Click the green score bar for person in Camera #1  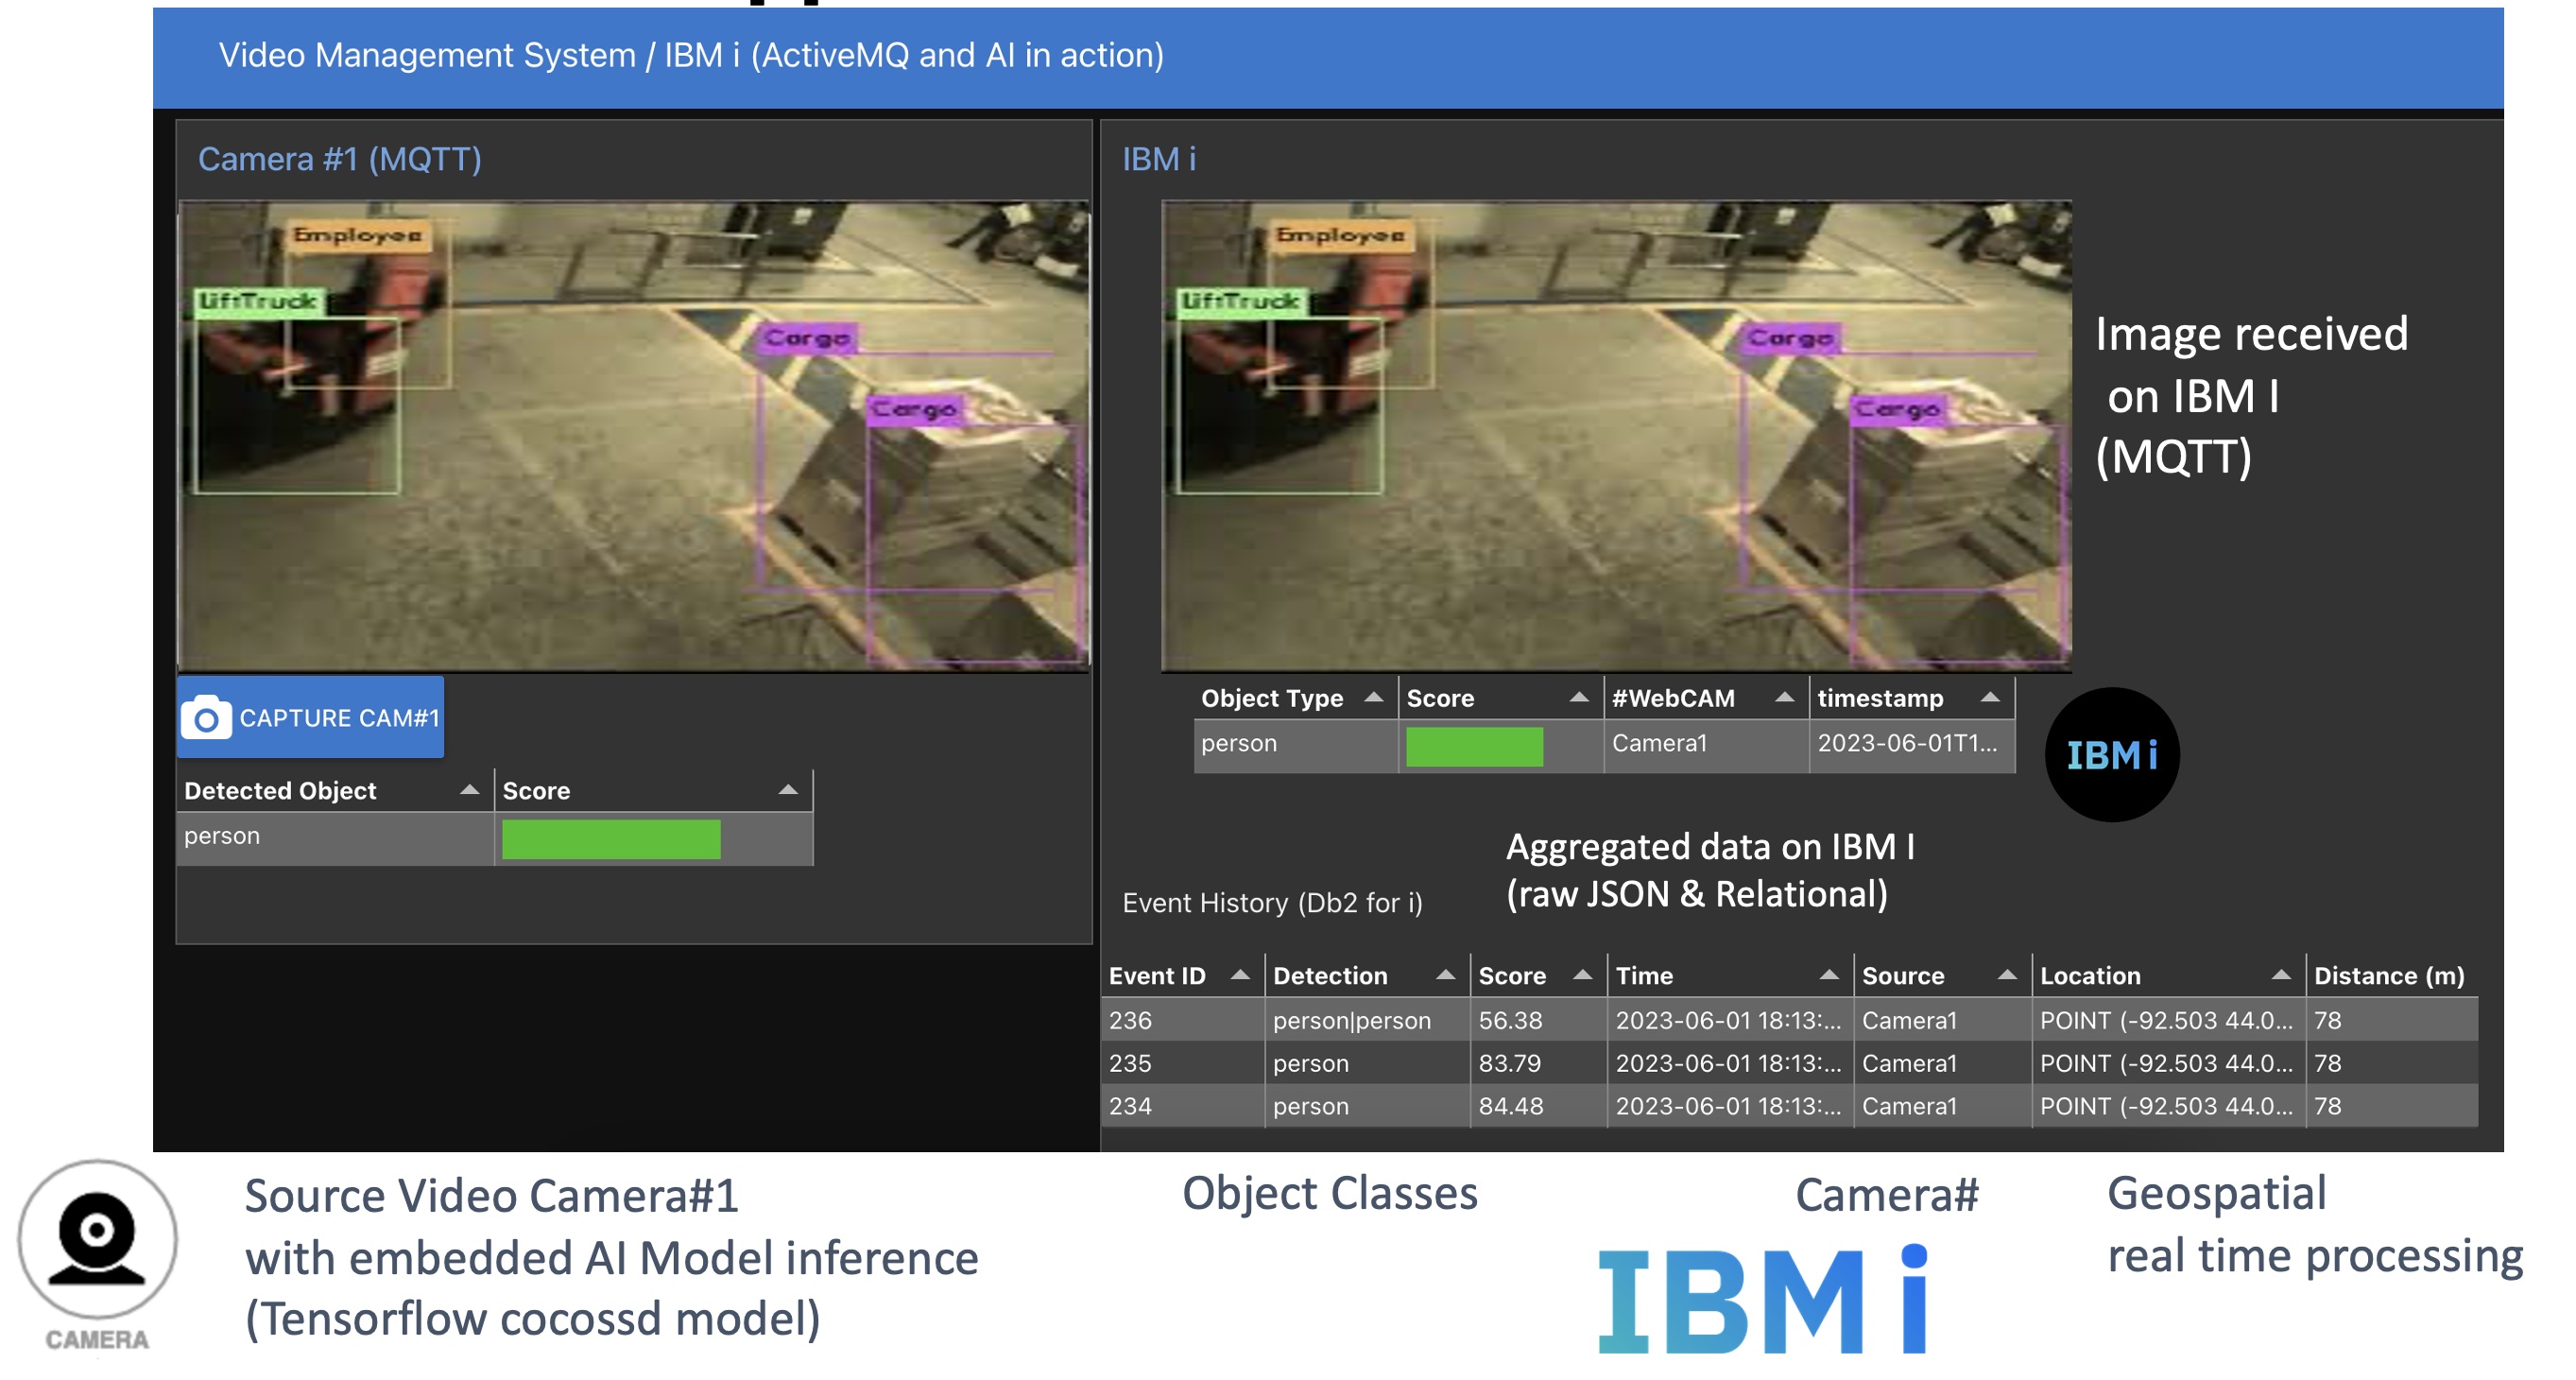(x=611, y=839)
